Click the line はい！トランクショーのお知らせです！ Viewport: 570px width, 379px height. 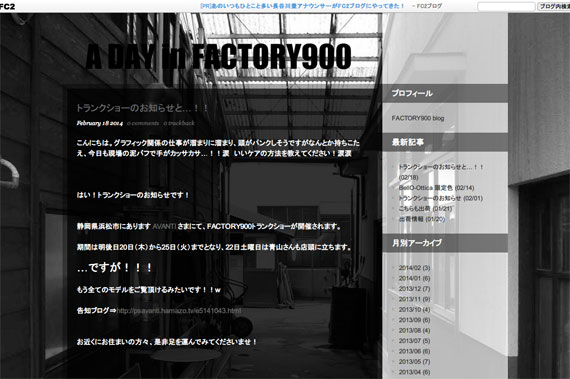pyautogui.click(x=133, y=195)
